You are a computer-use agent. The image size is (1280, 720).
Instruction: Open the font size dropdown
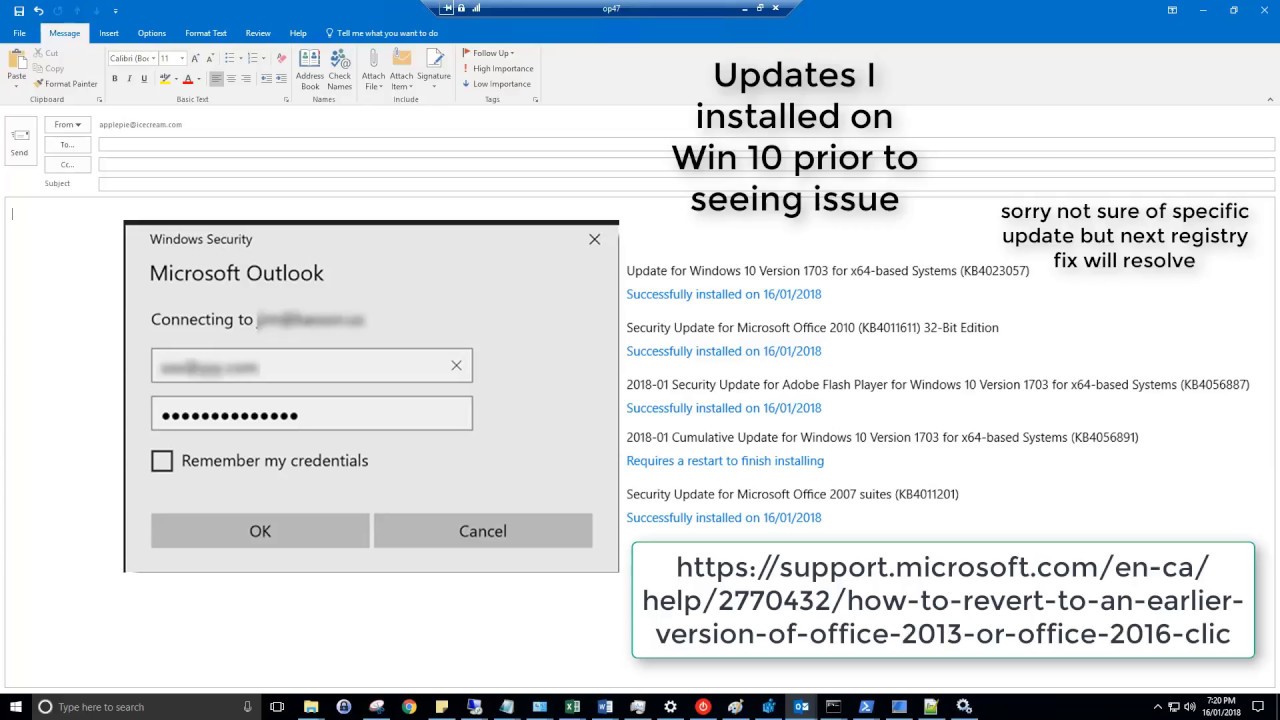[x=181, y=58]
